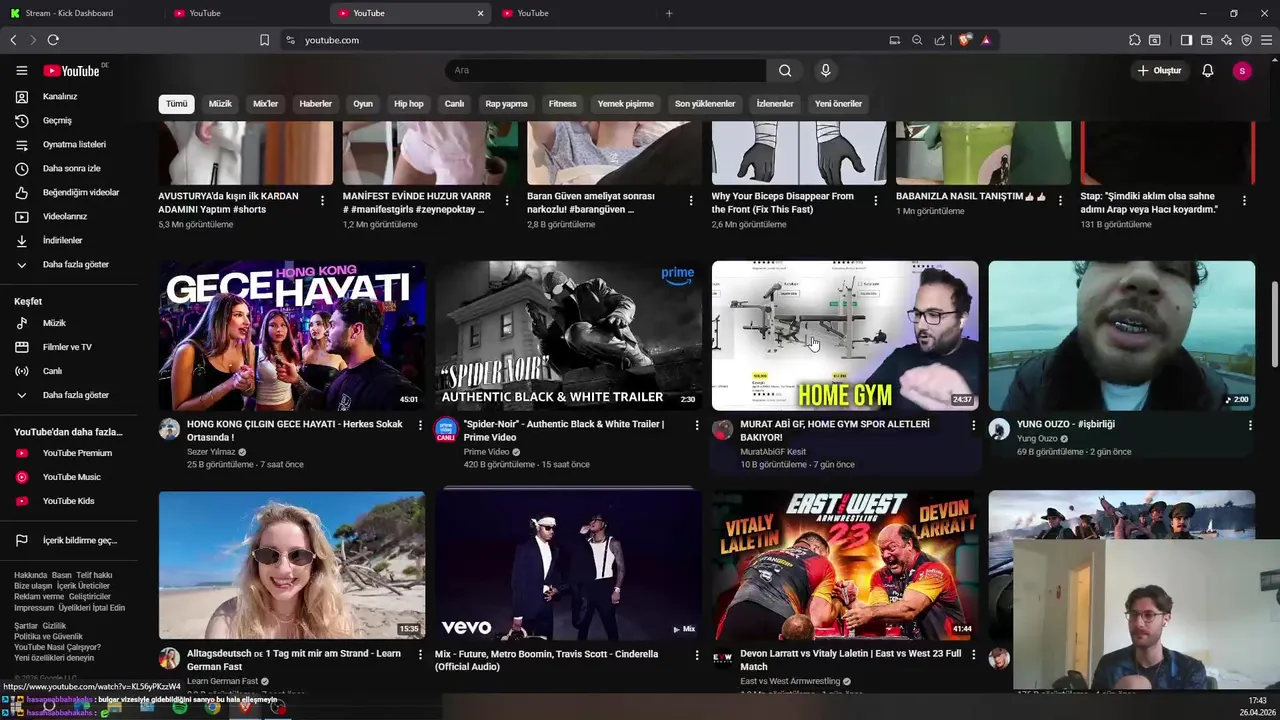Open the HOME GYM video thumbnail
The width and height of the screenshot is (1280, 720).
pyautogui.click(x=845, y=336)
